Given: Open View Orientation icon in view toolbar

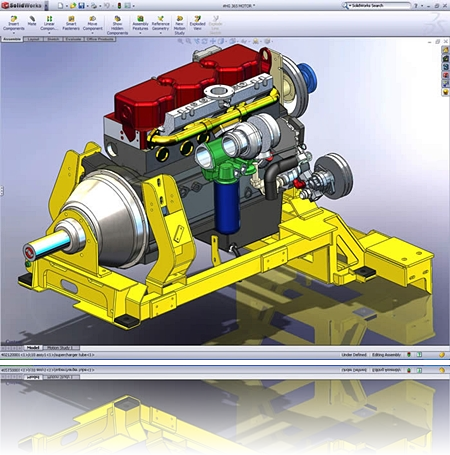Looking at the screenshot, I should 213,41.
